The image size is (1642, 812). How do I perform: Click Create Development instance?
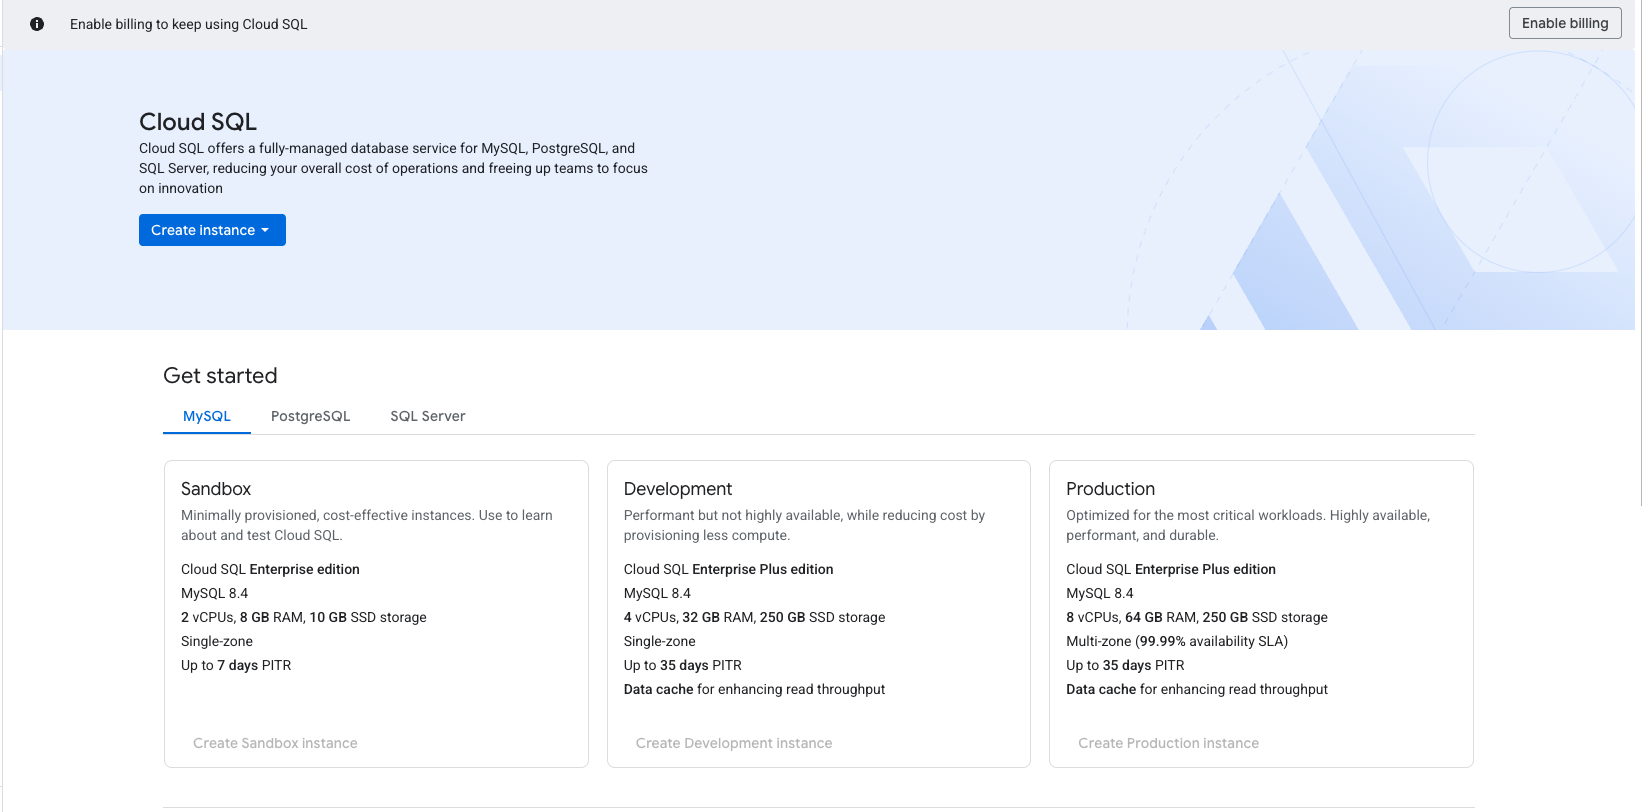(734, 743)
